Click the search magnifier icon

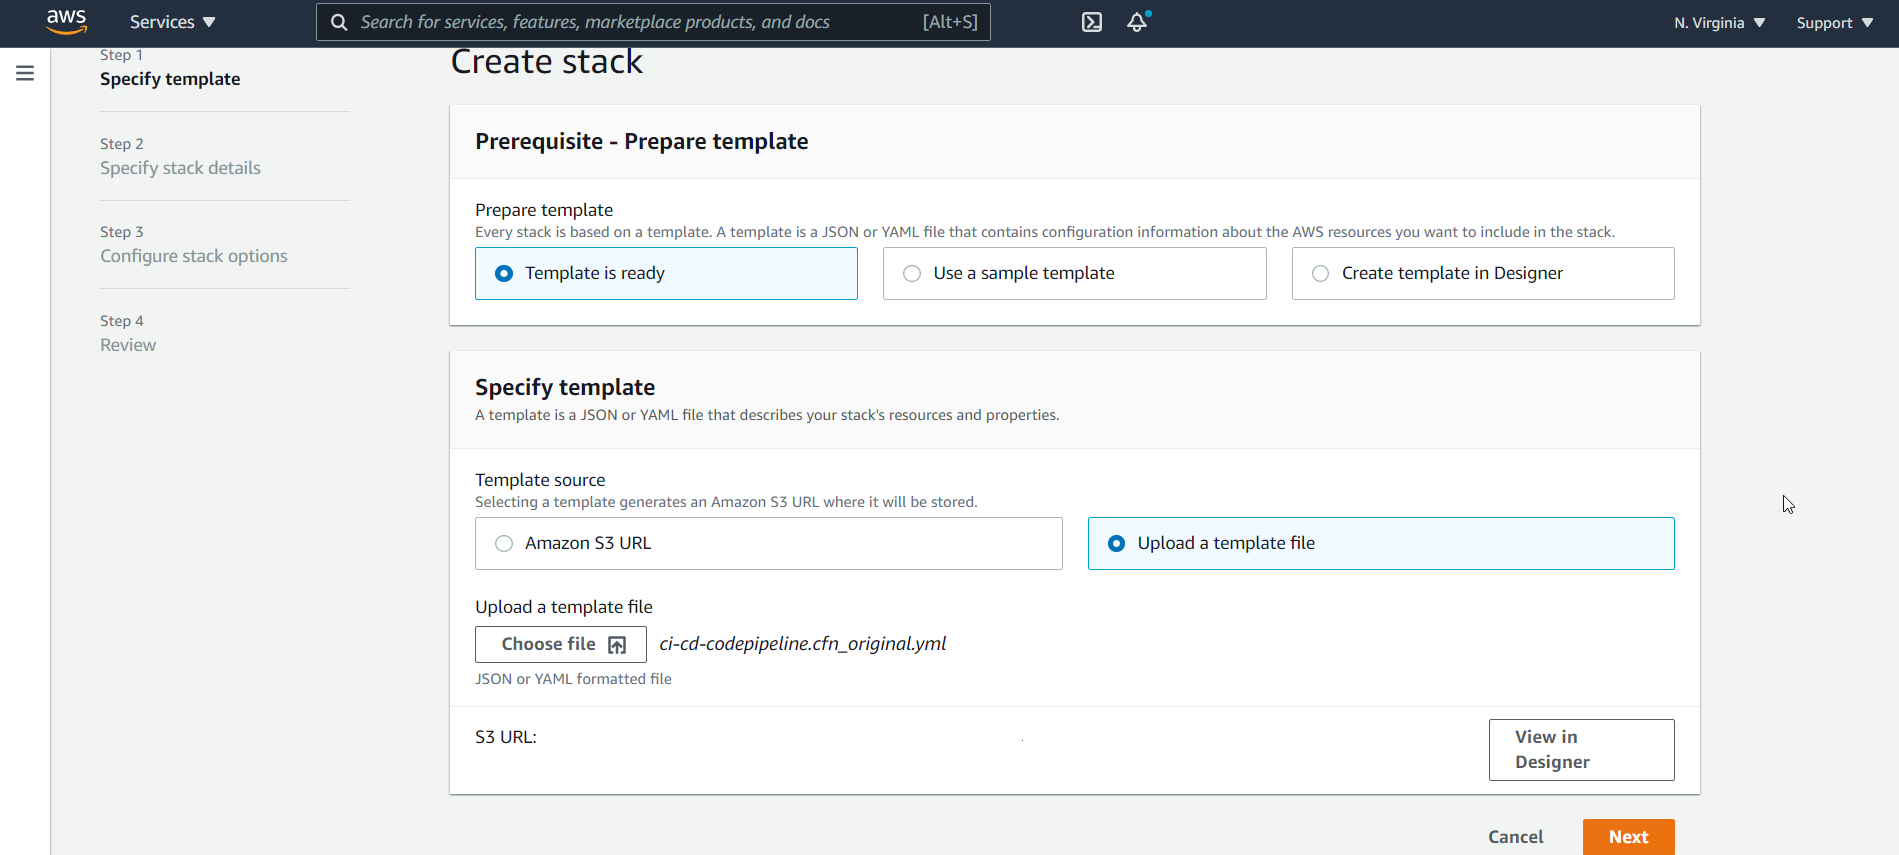tap(339, 22)
